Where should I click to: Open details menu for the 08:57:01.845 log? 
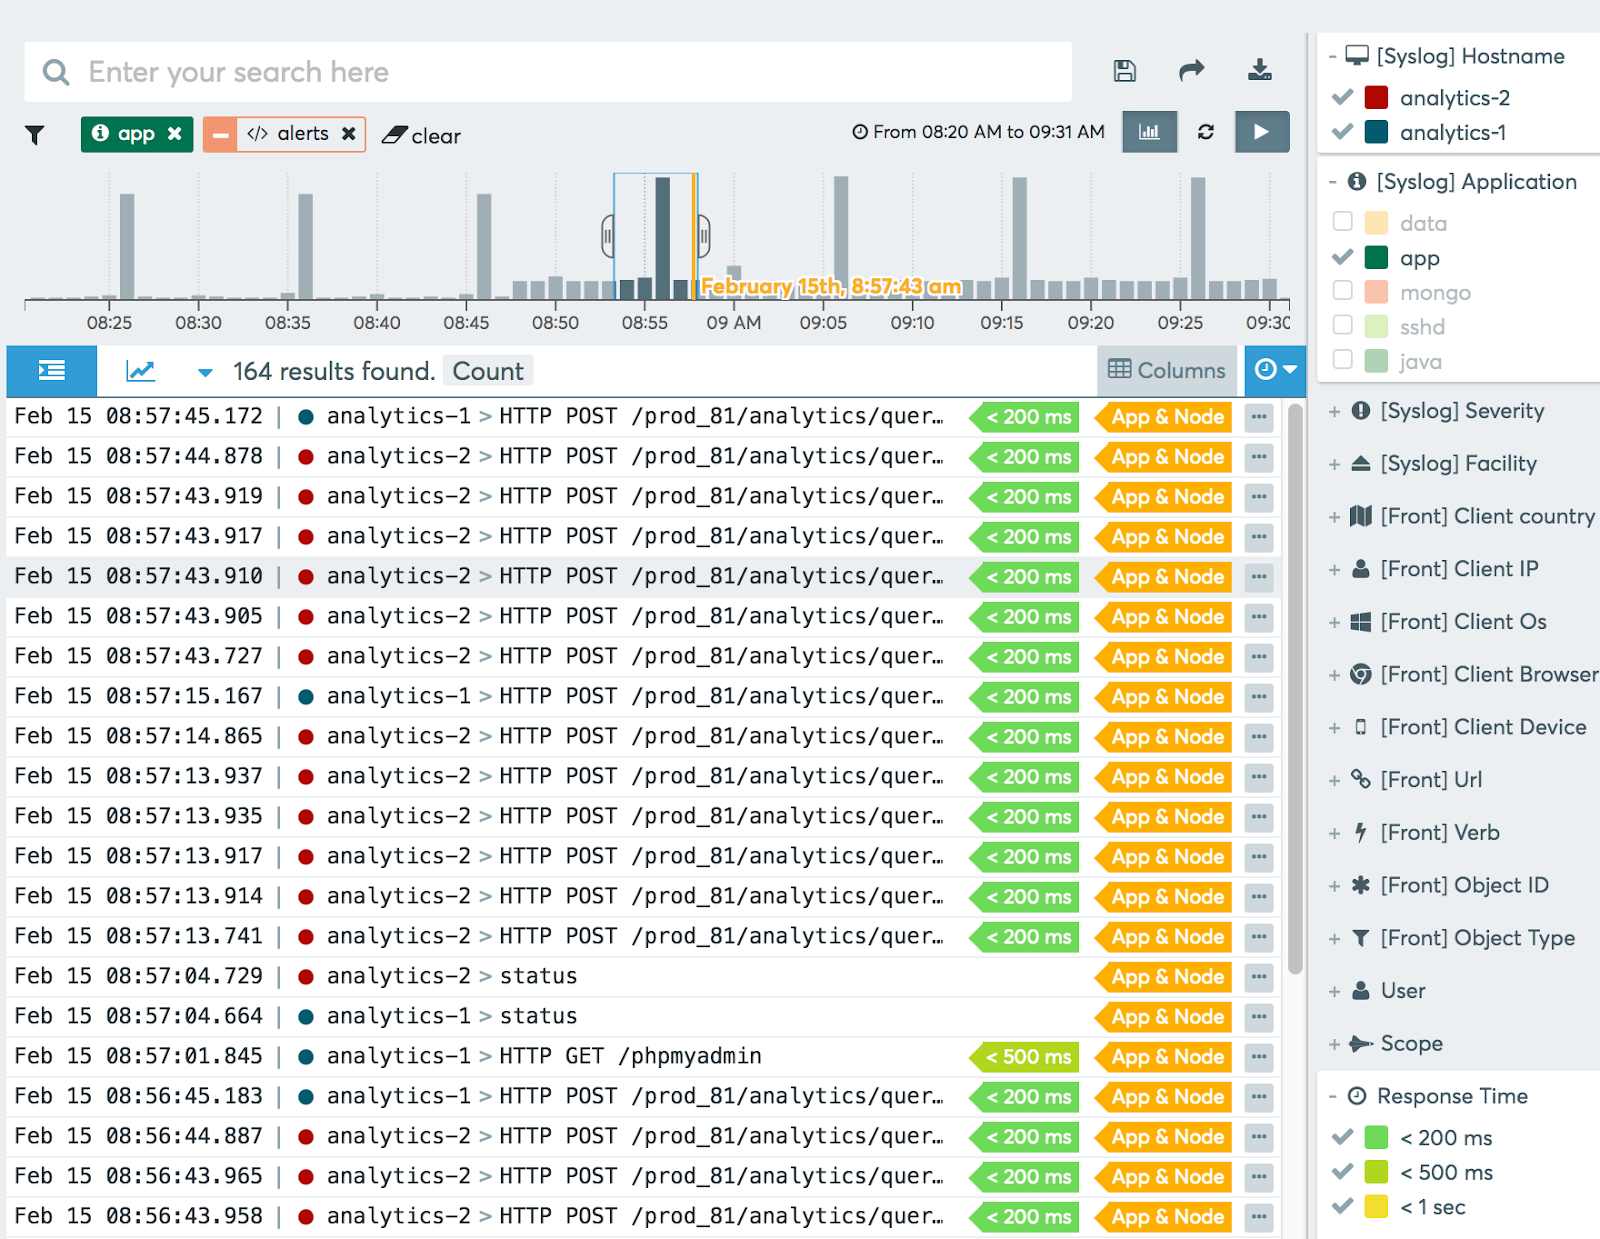pos(1259,1057)
